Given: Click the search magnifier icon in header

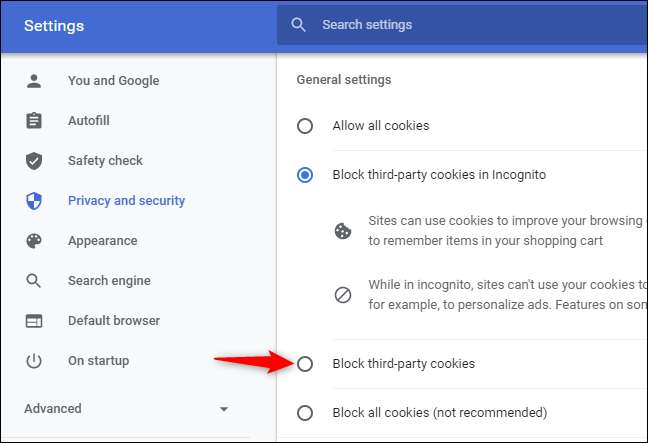Looking at the screenshot, I should [x=297, y=25].
